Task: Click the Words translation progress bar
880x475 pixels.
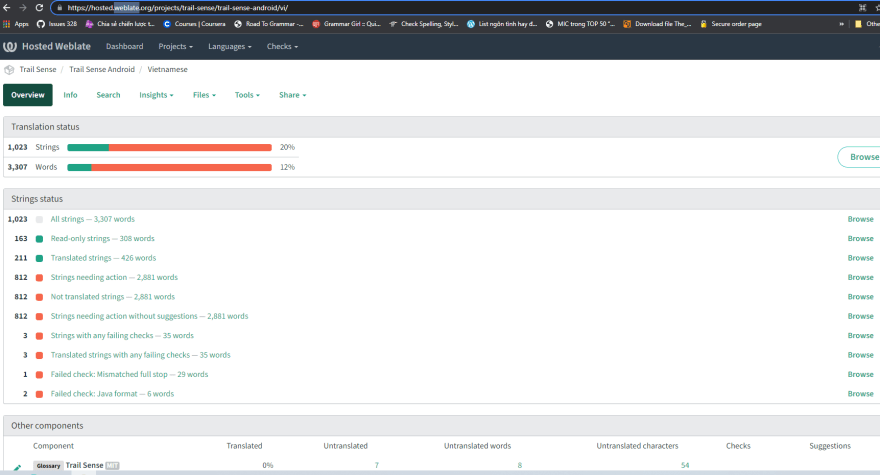Action: tap(169, 167)
